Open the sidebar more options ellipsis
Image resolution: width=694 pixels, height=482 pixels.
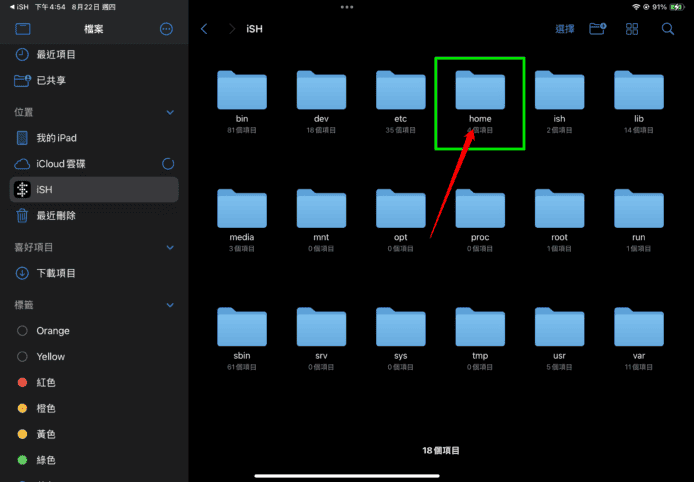pos(166,29)
